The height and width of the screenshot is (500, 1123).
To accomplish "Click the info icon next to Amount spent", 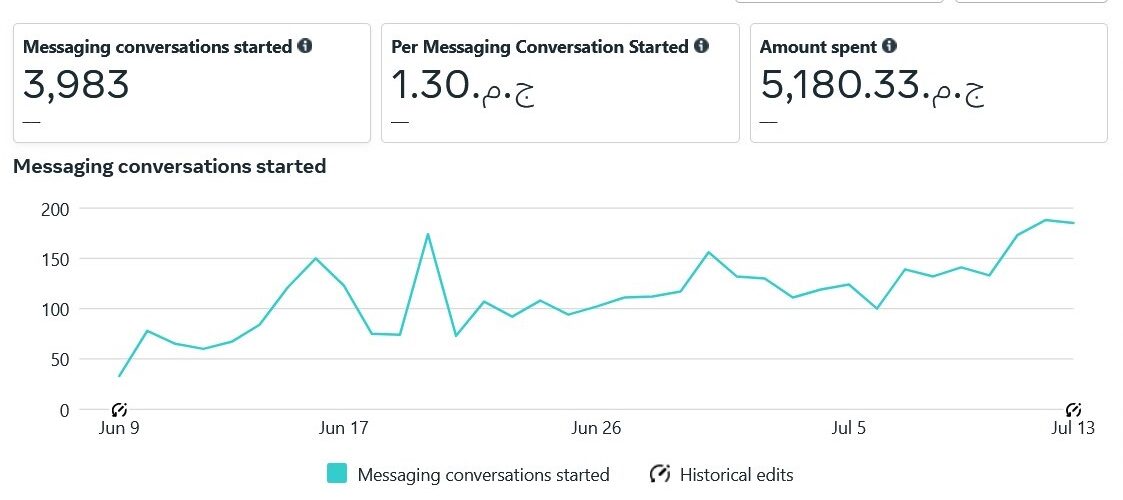I will [x=889, y=46].
